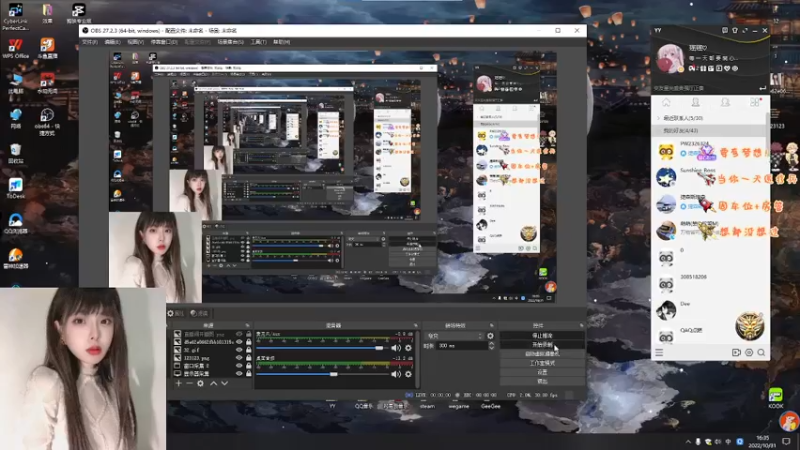Image resolution: width=800 pixels, height=450 pixels.
Task: Toggle lock on 123123.png source
Action: 248,358
